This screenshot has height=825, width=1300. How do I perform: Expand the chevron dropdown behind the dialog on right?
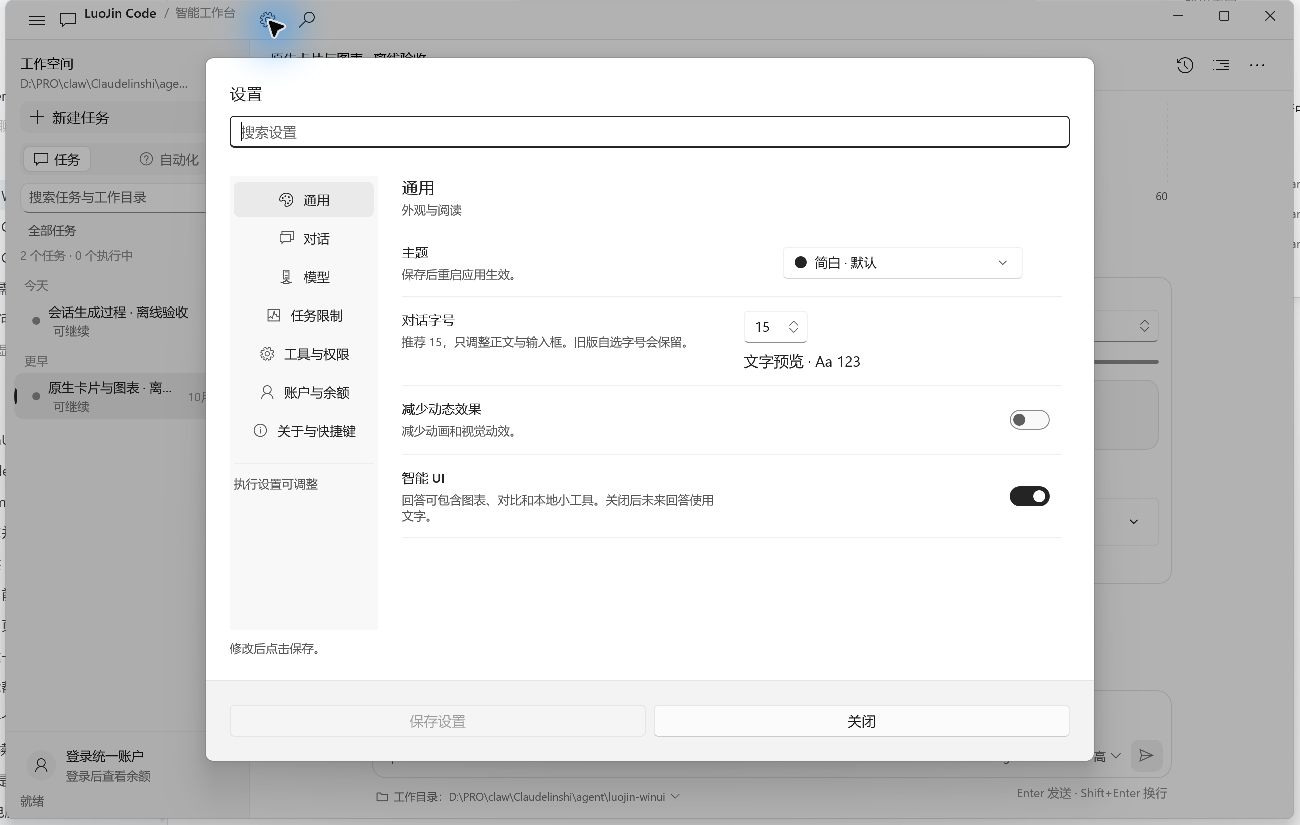pos(1134,522)
